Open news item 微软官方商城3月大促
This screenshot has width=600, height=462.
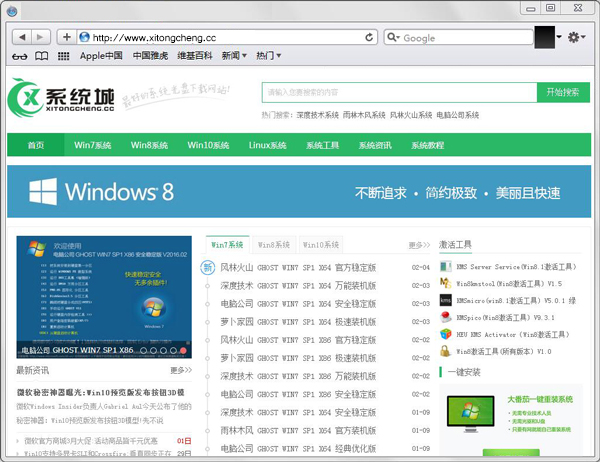(91, 441)
